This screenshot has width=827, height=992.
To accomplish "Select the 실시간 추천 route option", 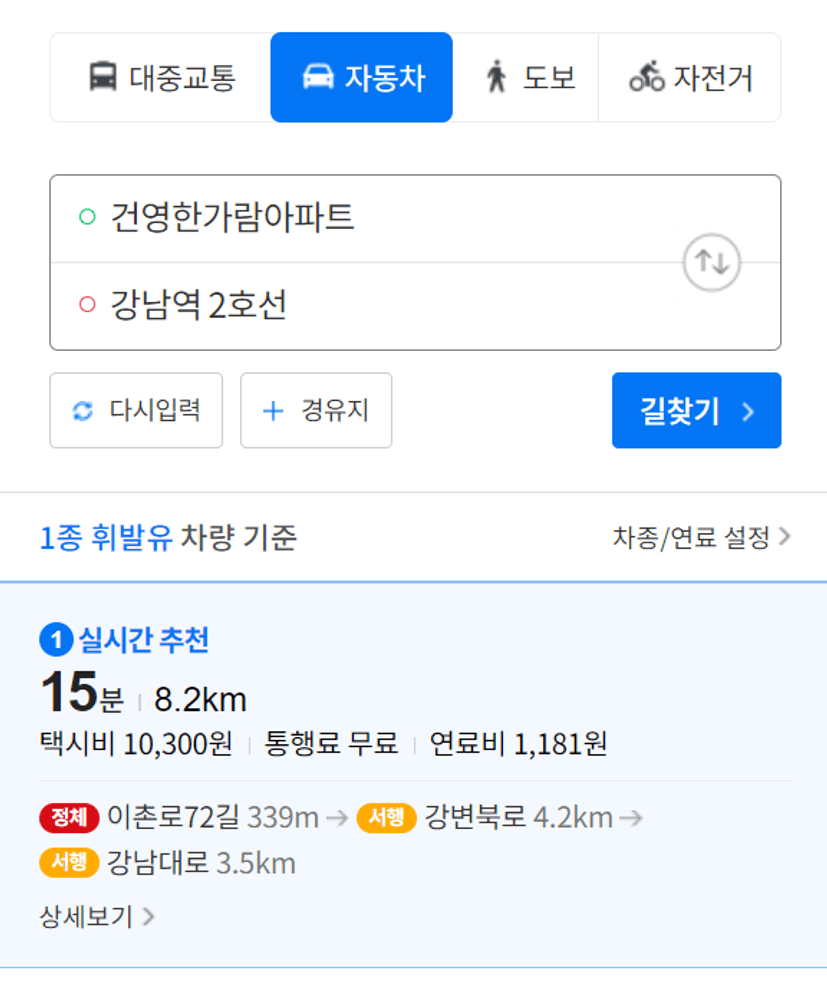I will 143,640.
